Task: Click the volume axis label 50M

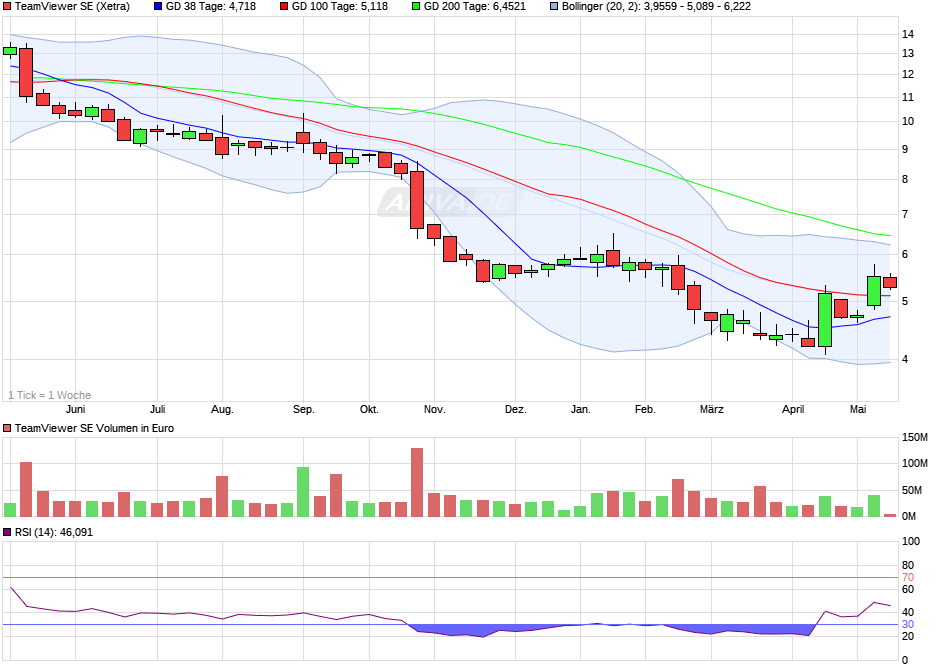Action: click(x=912, y=490)
